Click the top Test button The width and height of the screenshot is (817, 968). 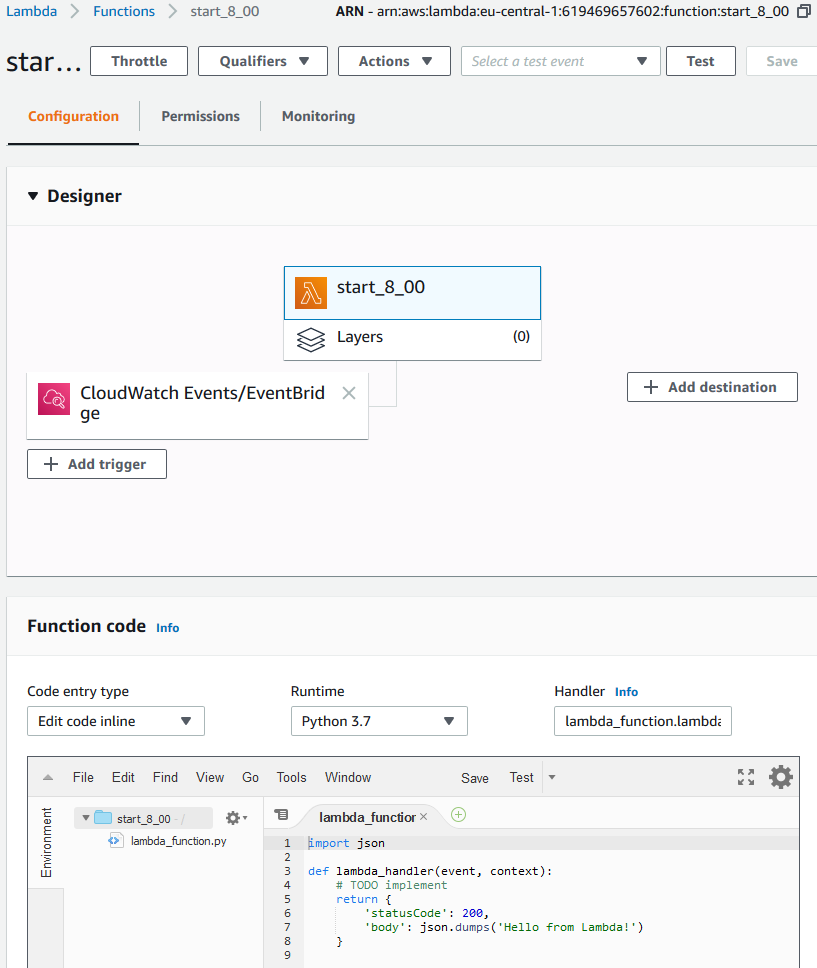pyautogui.click(x=701, y=61)
